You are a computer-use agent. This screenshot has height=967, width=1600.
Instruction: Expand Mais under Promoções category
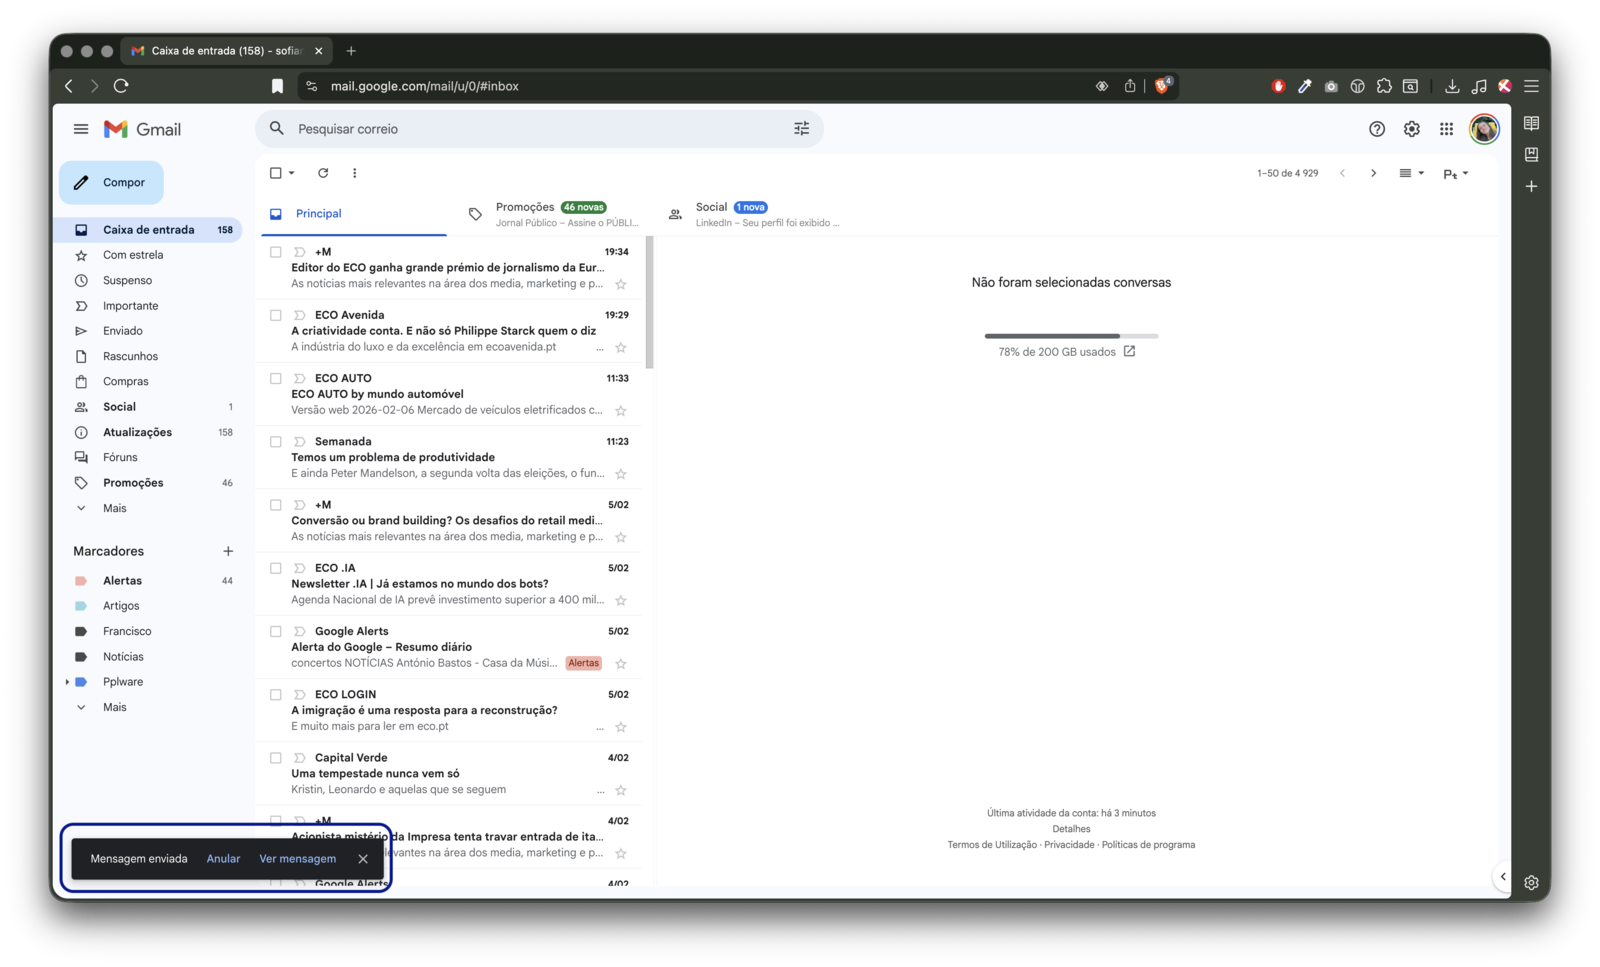coord(114,508)
